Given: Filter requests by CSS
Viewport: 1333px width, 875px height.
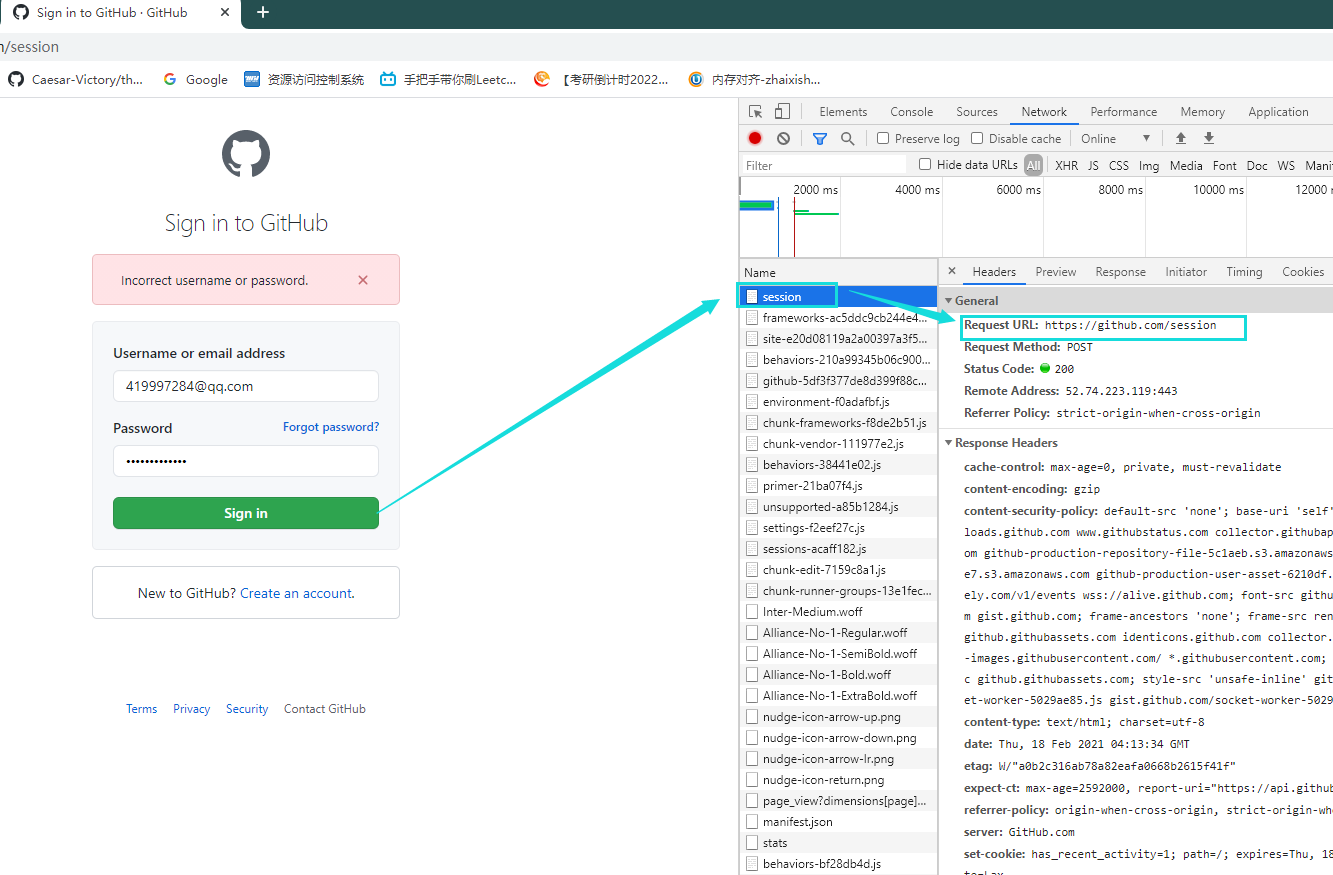Looking at the screenshot, I should coord(1119,166).
